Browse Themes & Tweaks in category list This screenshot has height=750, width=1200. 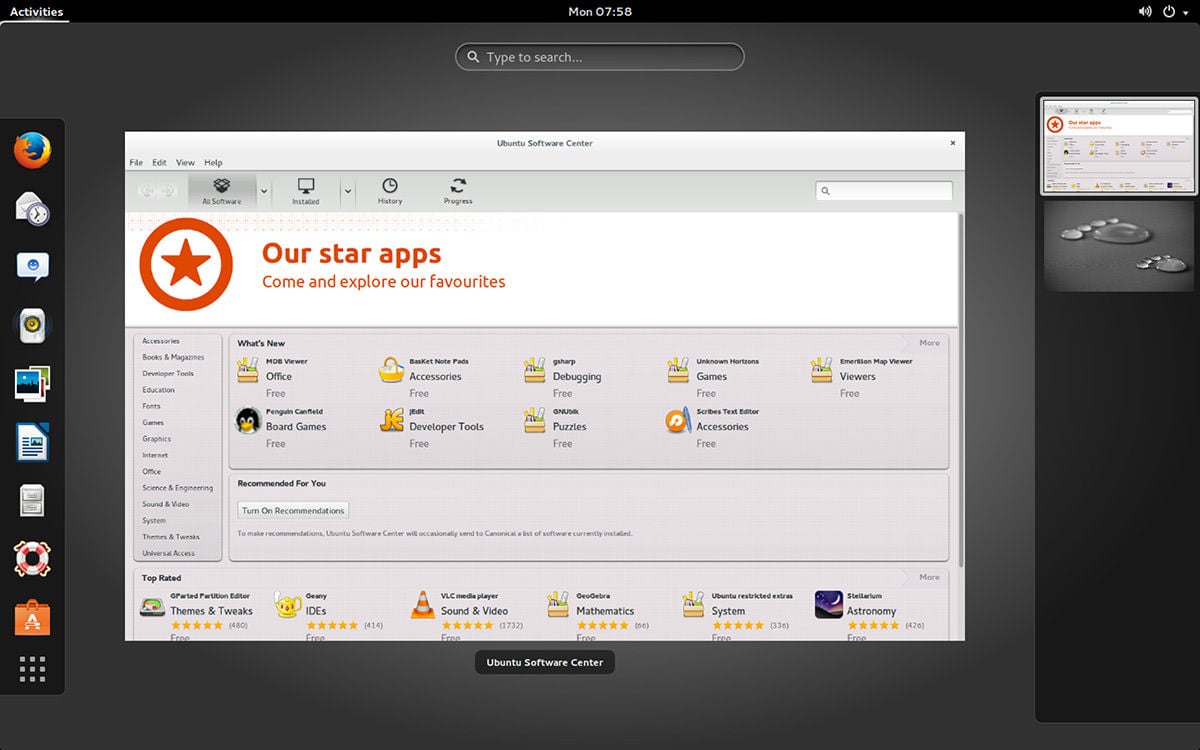click(x=169, y=537)
